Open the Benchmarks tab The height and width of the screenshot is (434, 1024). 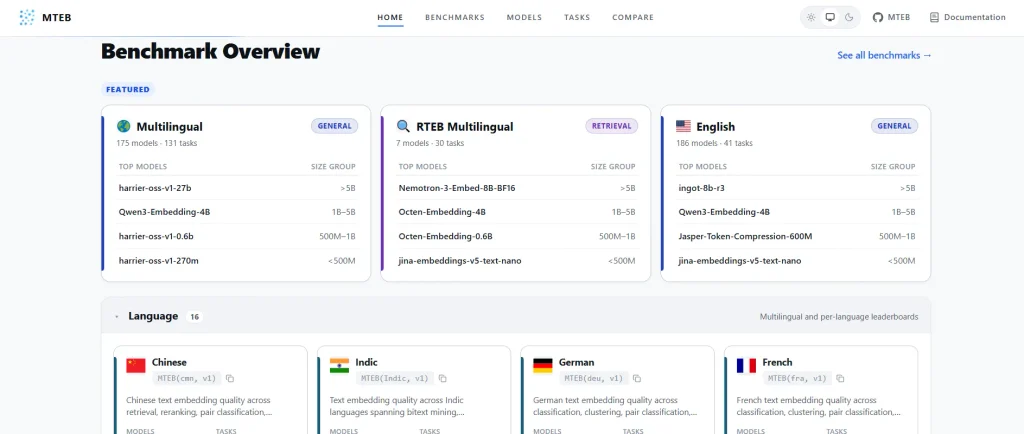pos(455,18)
